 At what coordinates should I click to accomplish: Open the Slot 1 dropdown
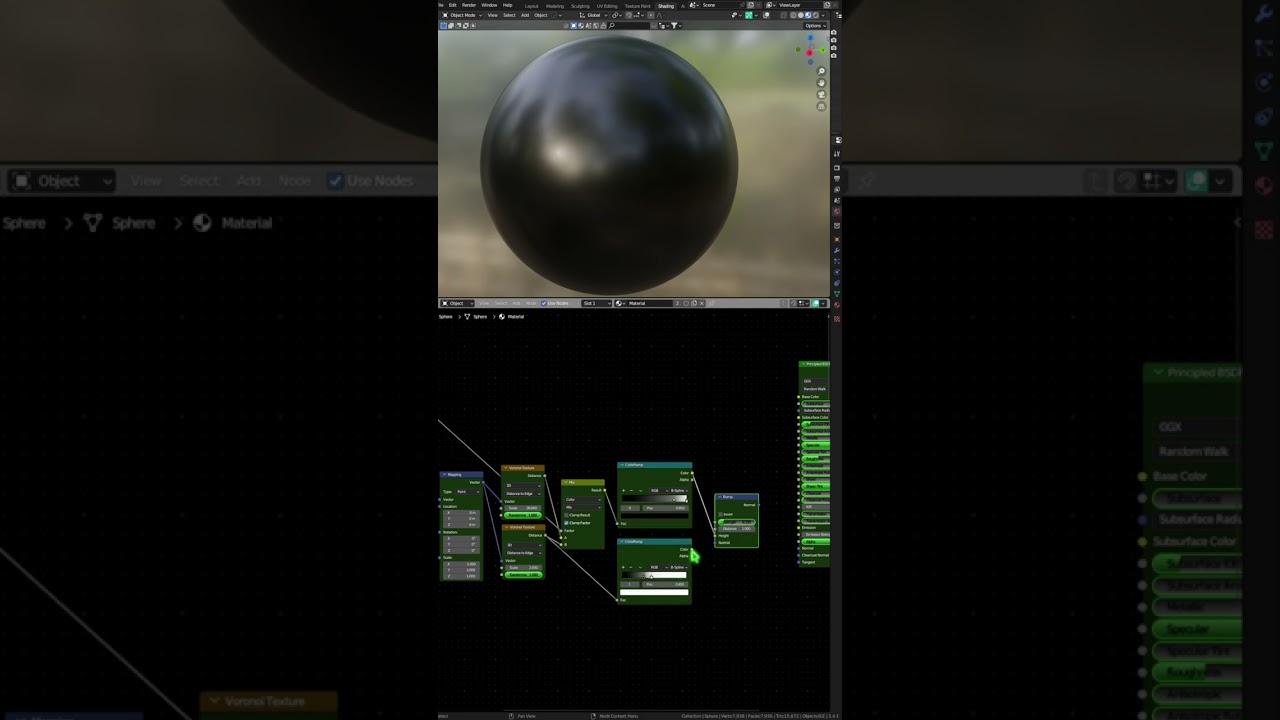pyautogui.click(x=596, y=303)
